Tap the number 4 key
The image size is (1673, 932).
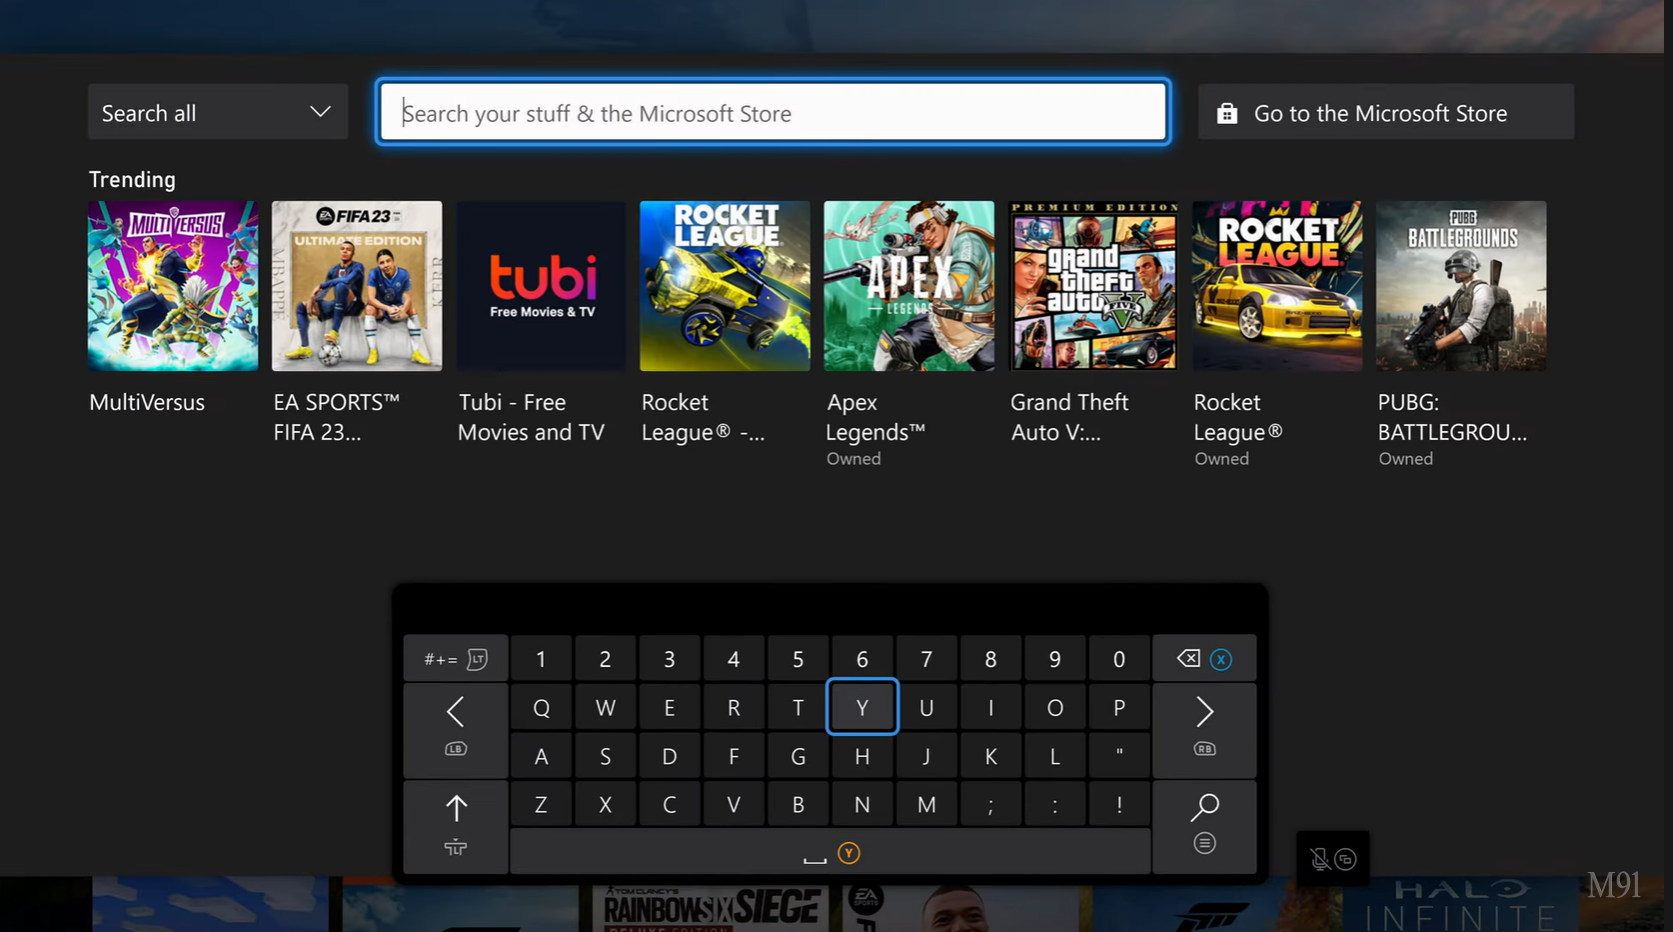tap(734, 659)
